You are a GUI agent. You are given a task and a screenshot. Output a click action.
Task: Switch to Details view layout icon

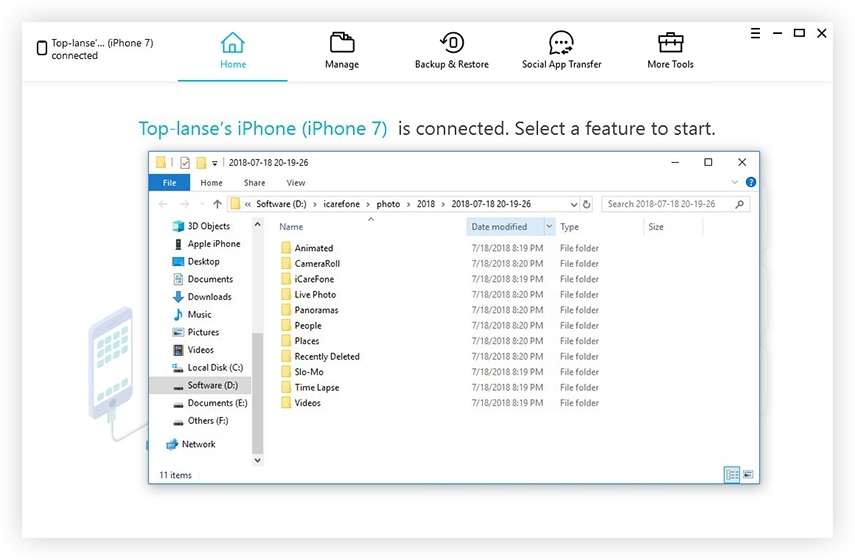(x=732, y=475)
